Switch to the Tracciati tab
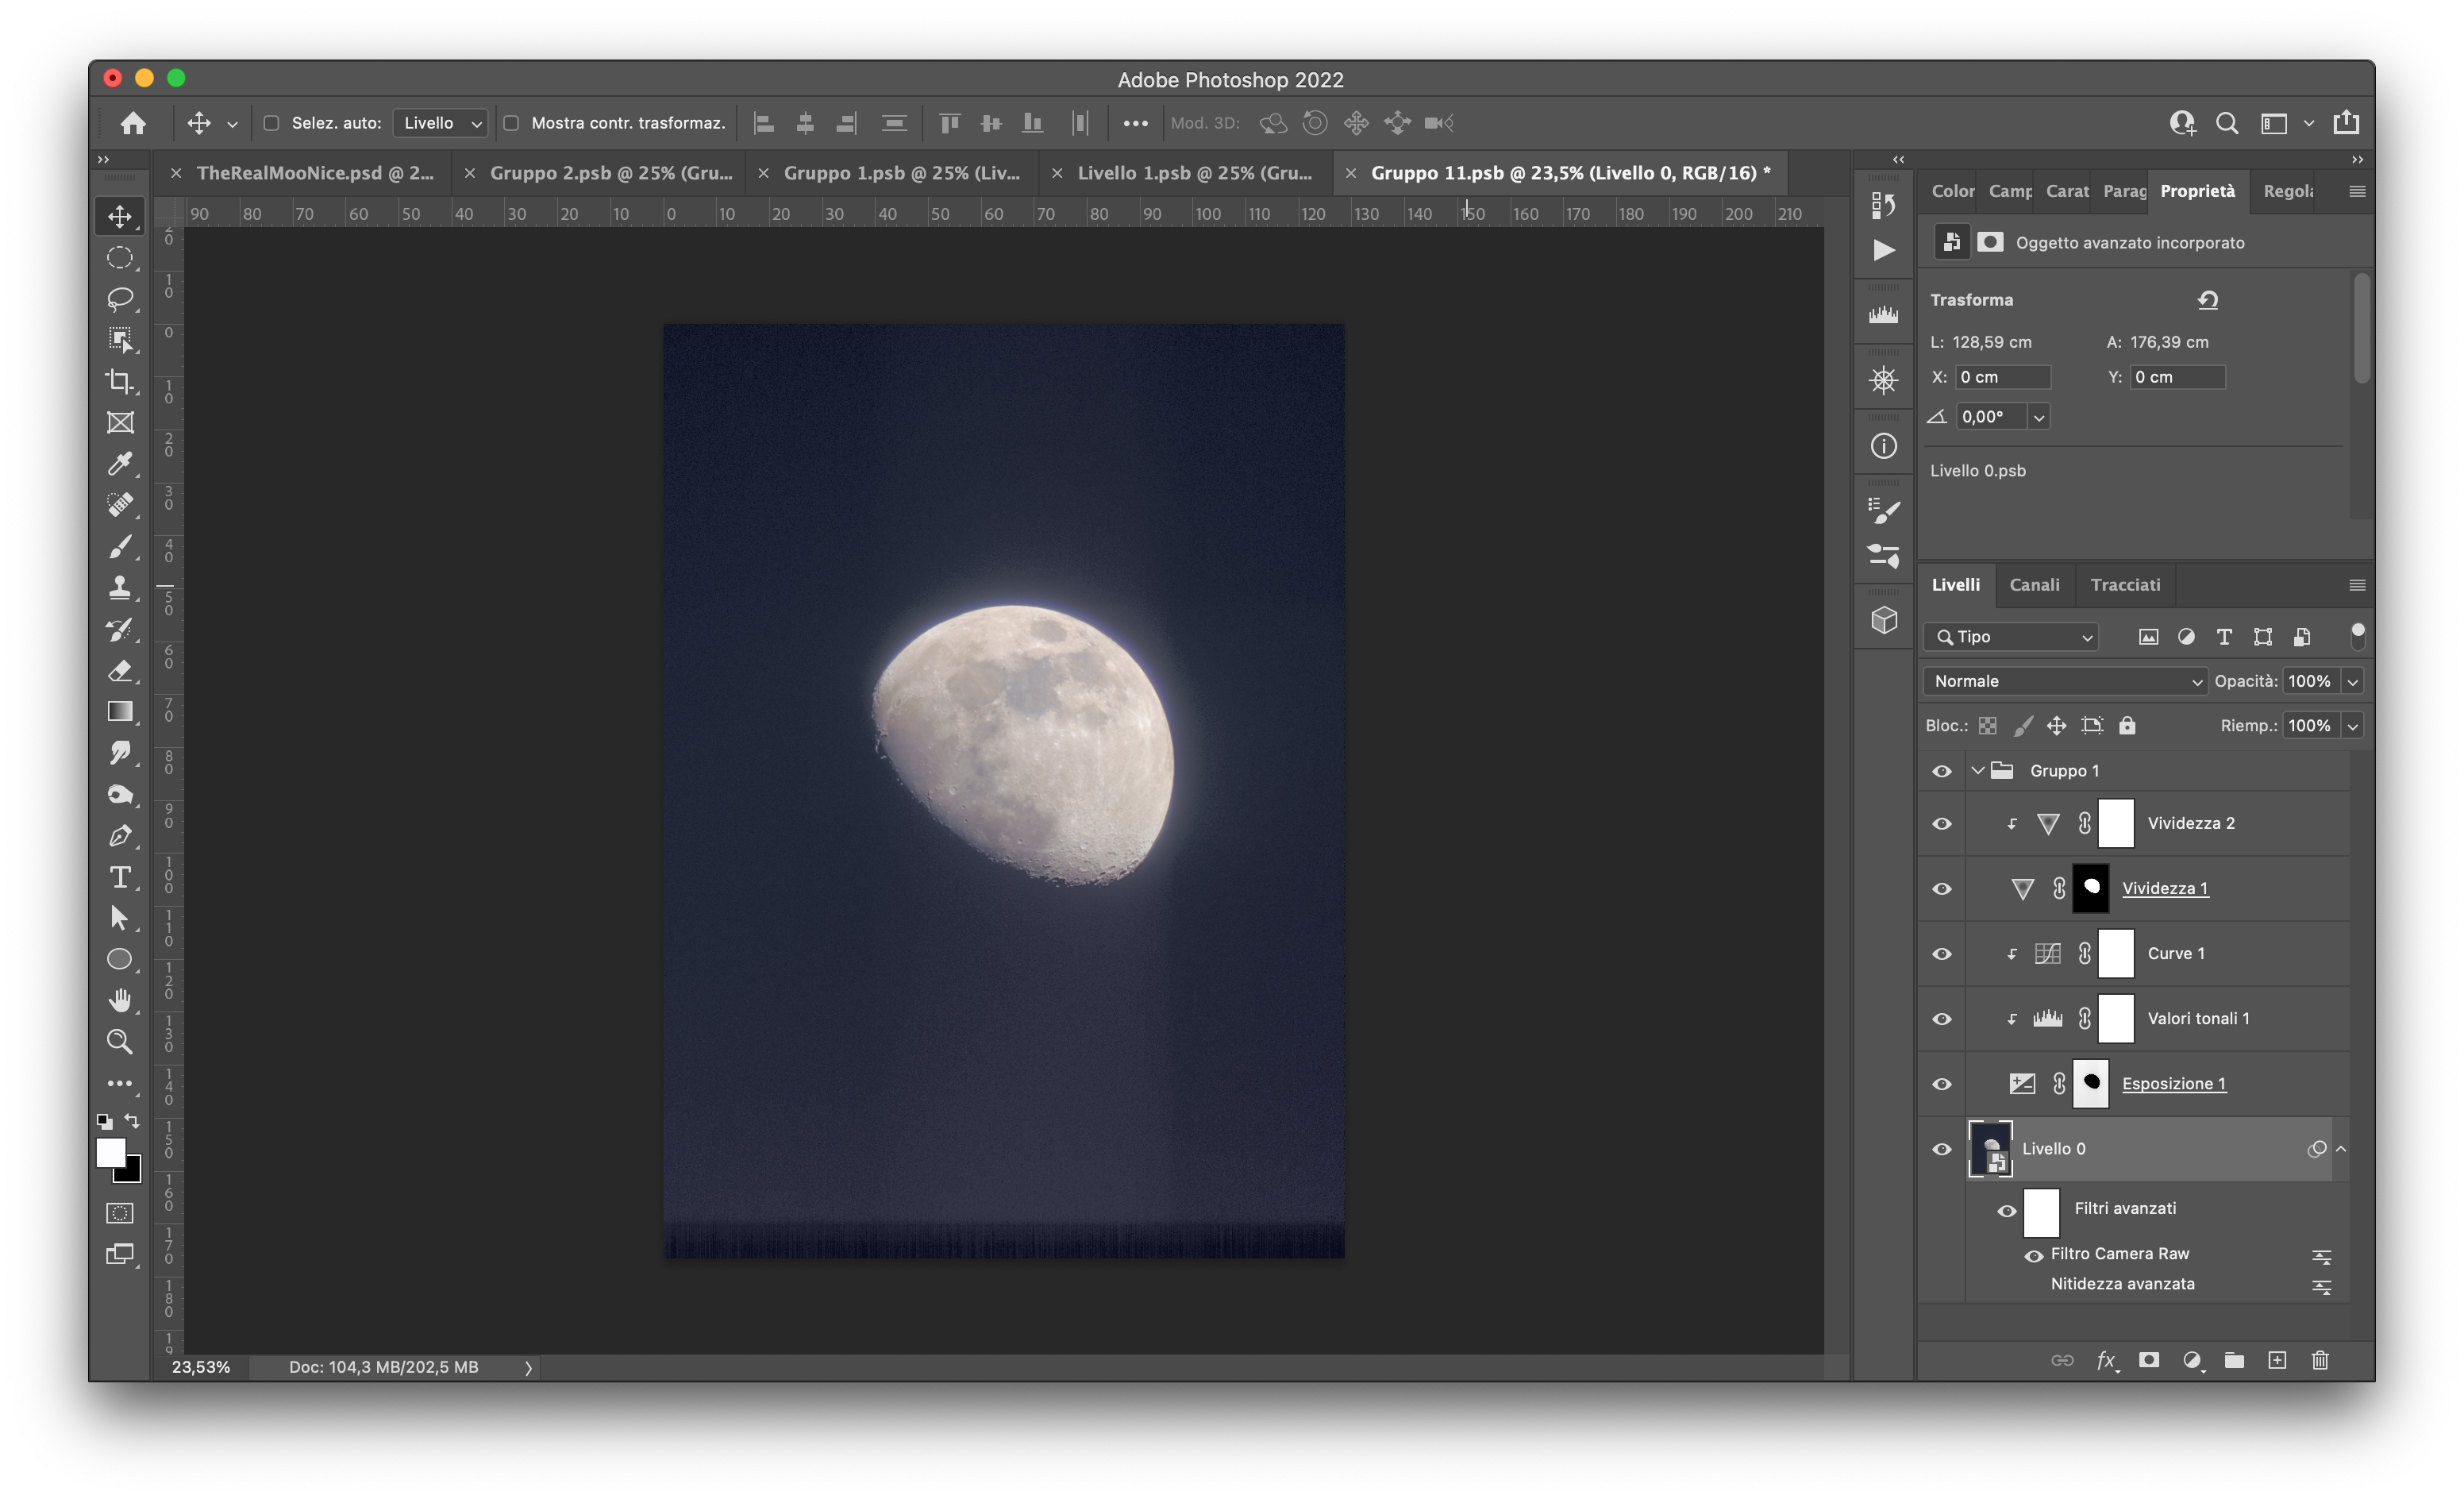2464x1499 pixels. click(2125, 585)
